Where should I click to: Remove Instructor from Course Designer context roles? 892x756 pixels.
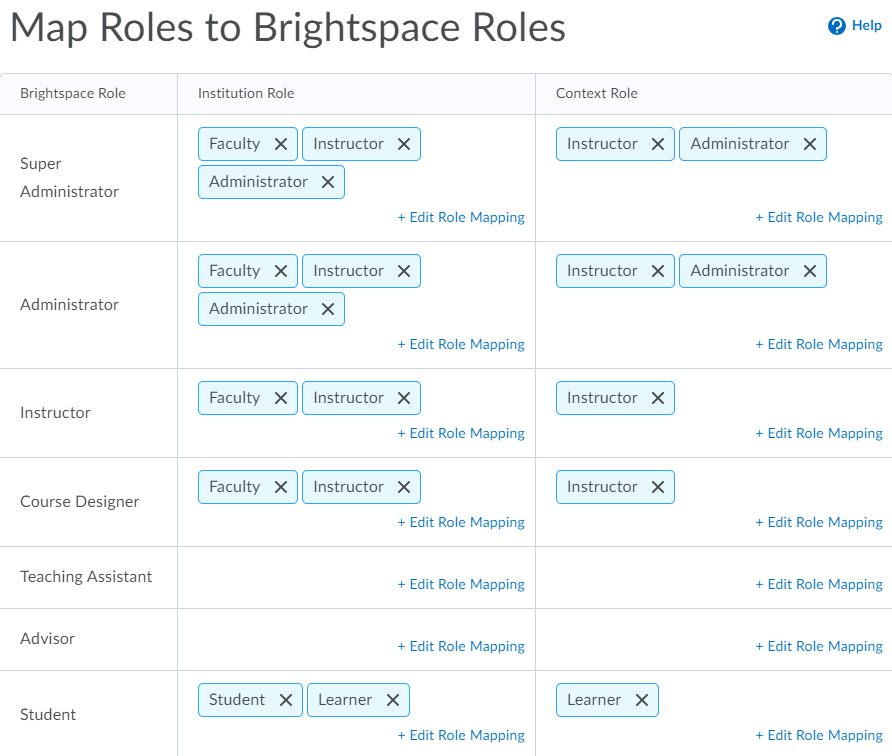tap(658, 487)
